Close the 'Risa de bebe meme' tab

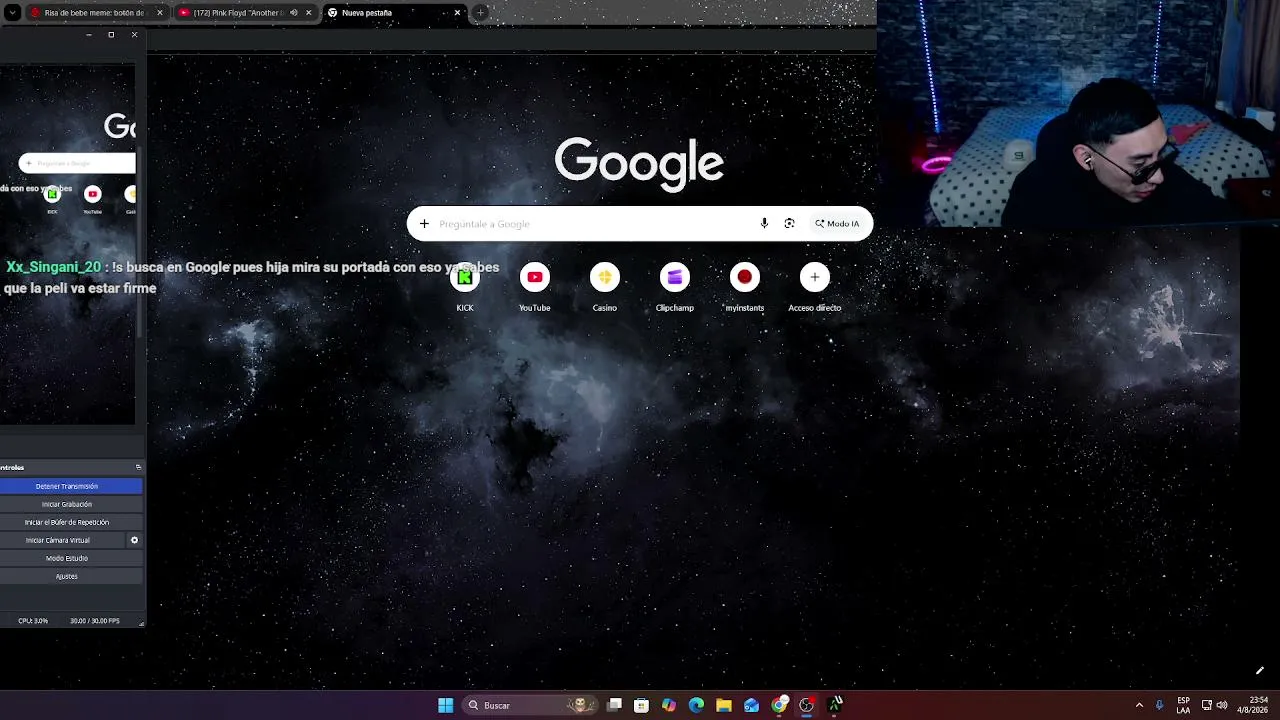[159, 13]
